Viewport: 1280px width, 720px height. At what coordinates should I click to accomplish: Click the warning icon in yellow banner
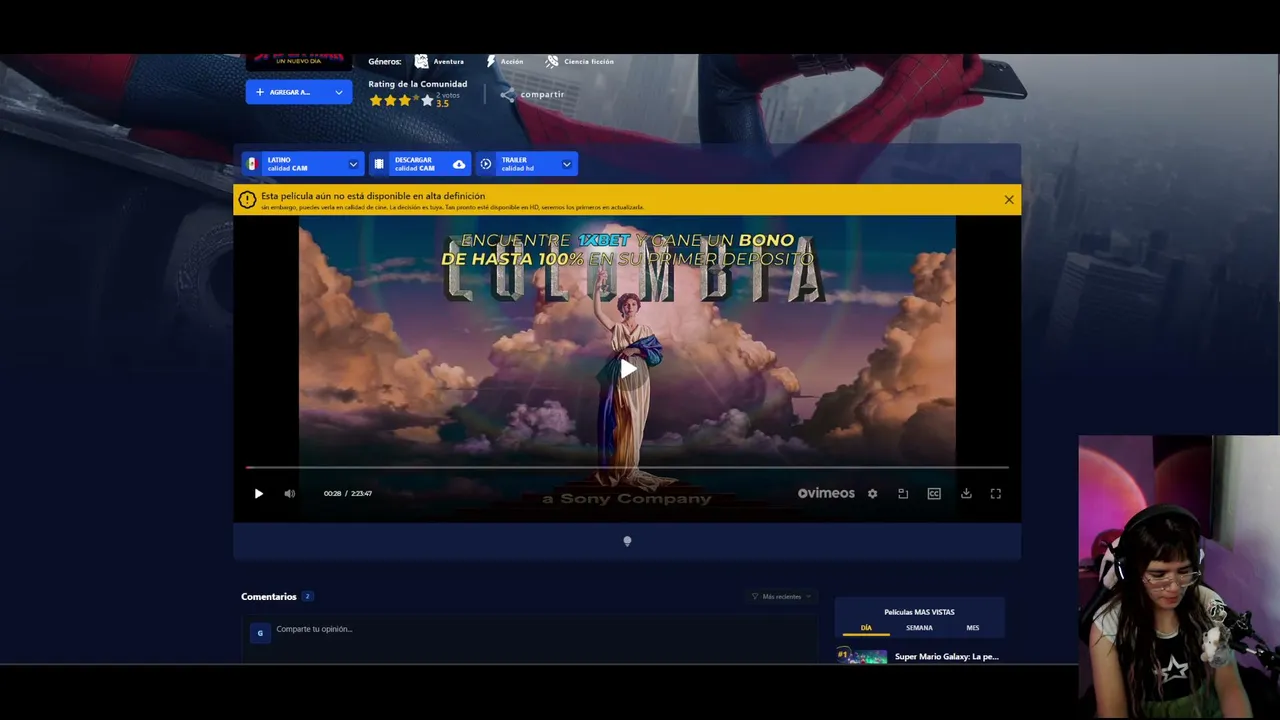[247, 200]
